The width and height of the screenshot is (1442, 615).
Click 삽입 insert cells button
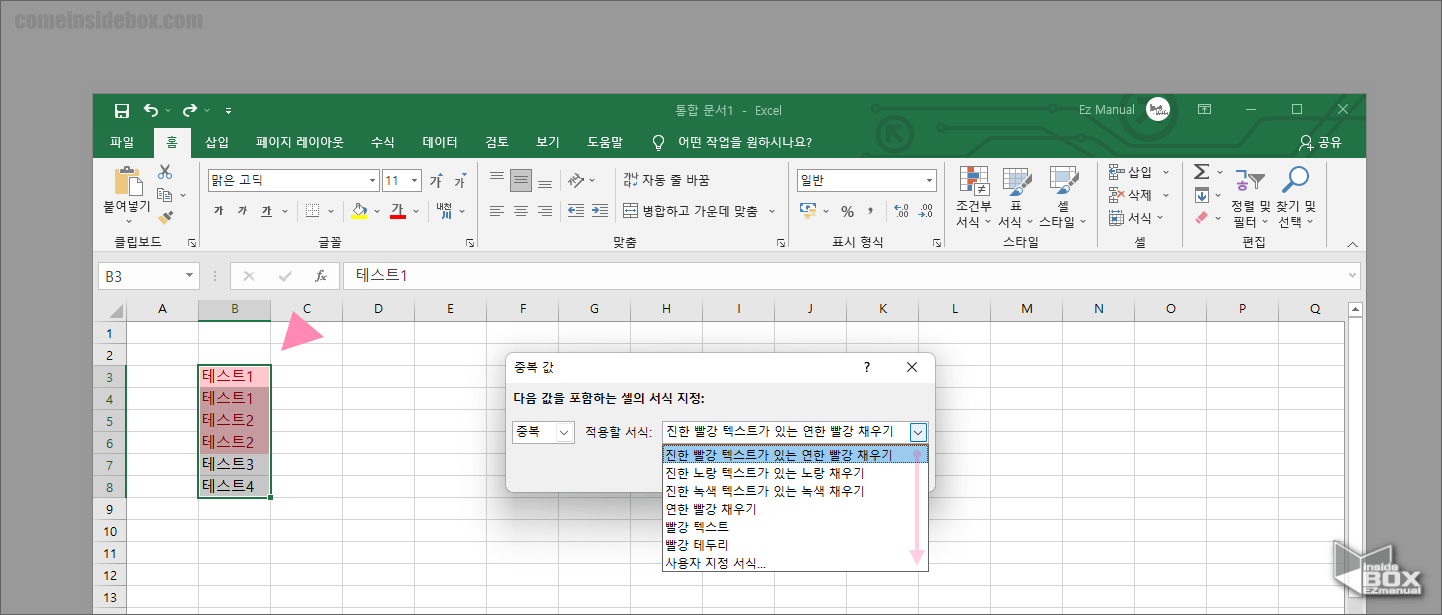(x=1139, y=172)
